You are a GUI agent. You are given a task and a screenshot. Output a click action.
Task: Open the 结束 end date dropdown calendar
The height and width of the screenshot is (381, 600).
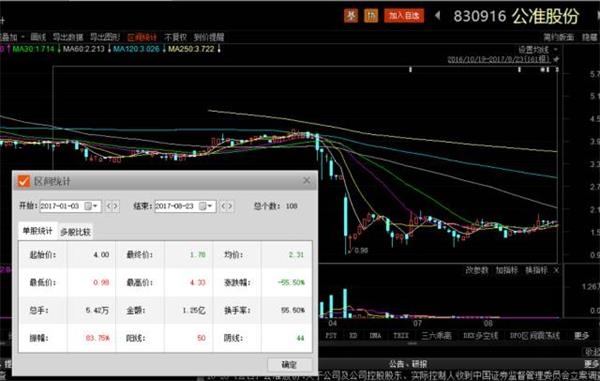pos(207,206)
